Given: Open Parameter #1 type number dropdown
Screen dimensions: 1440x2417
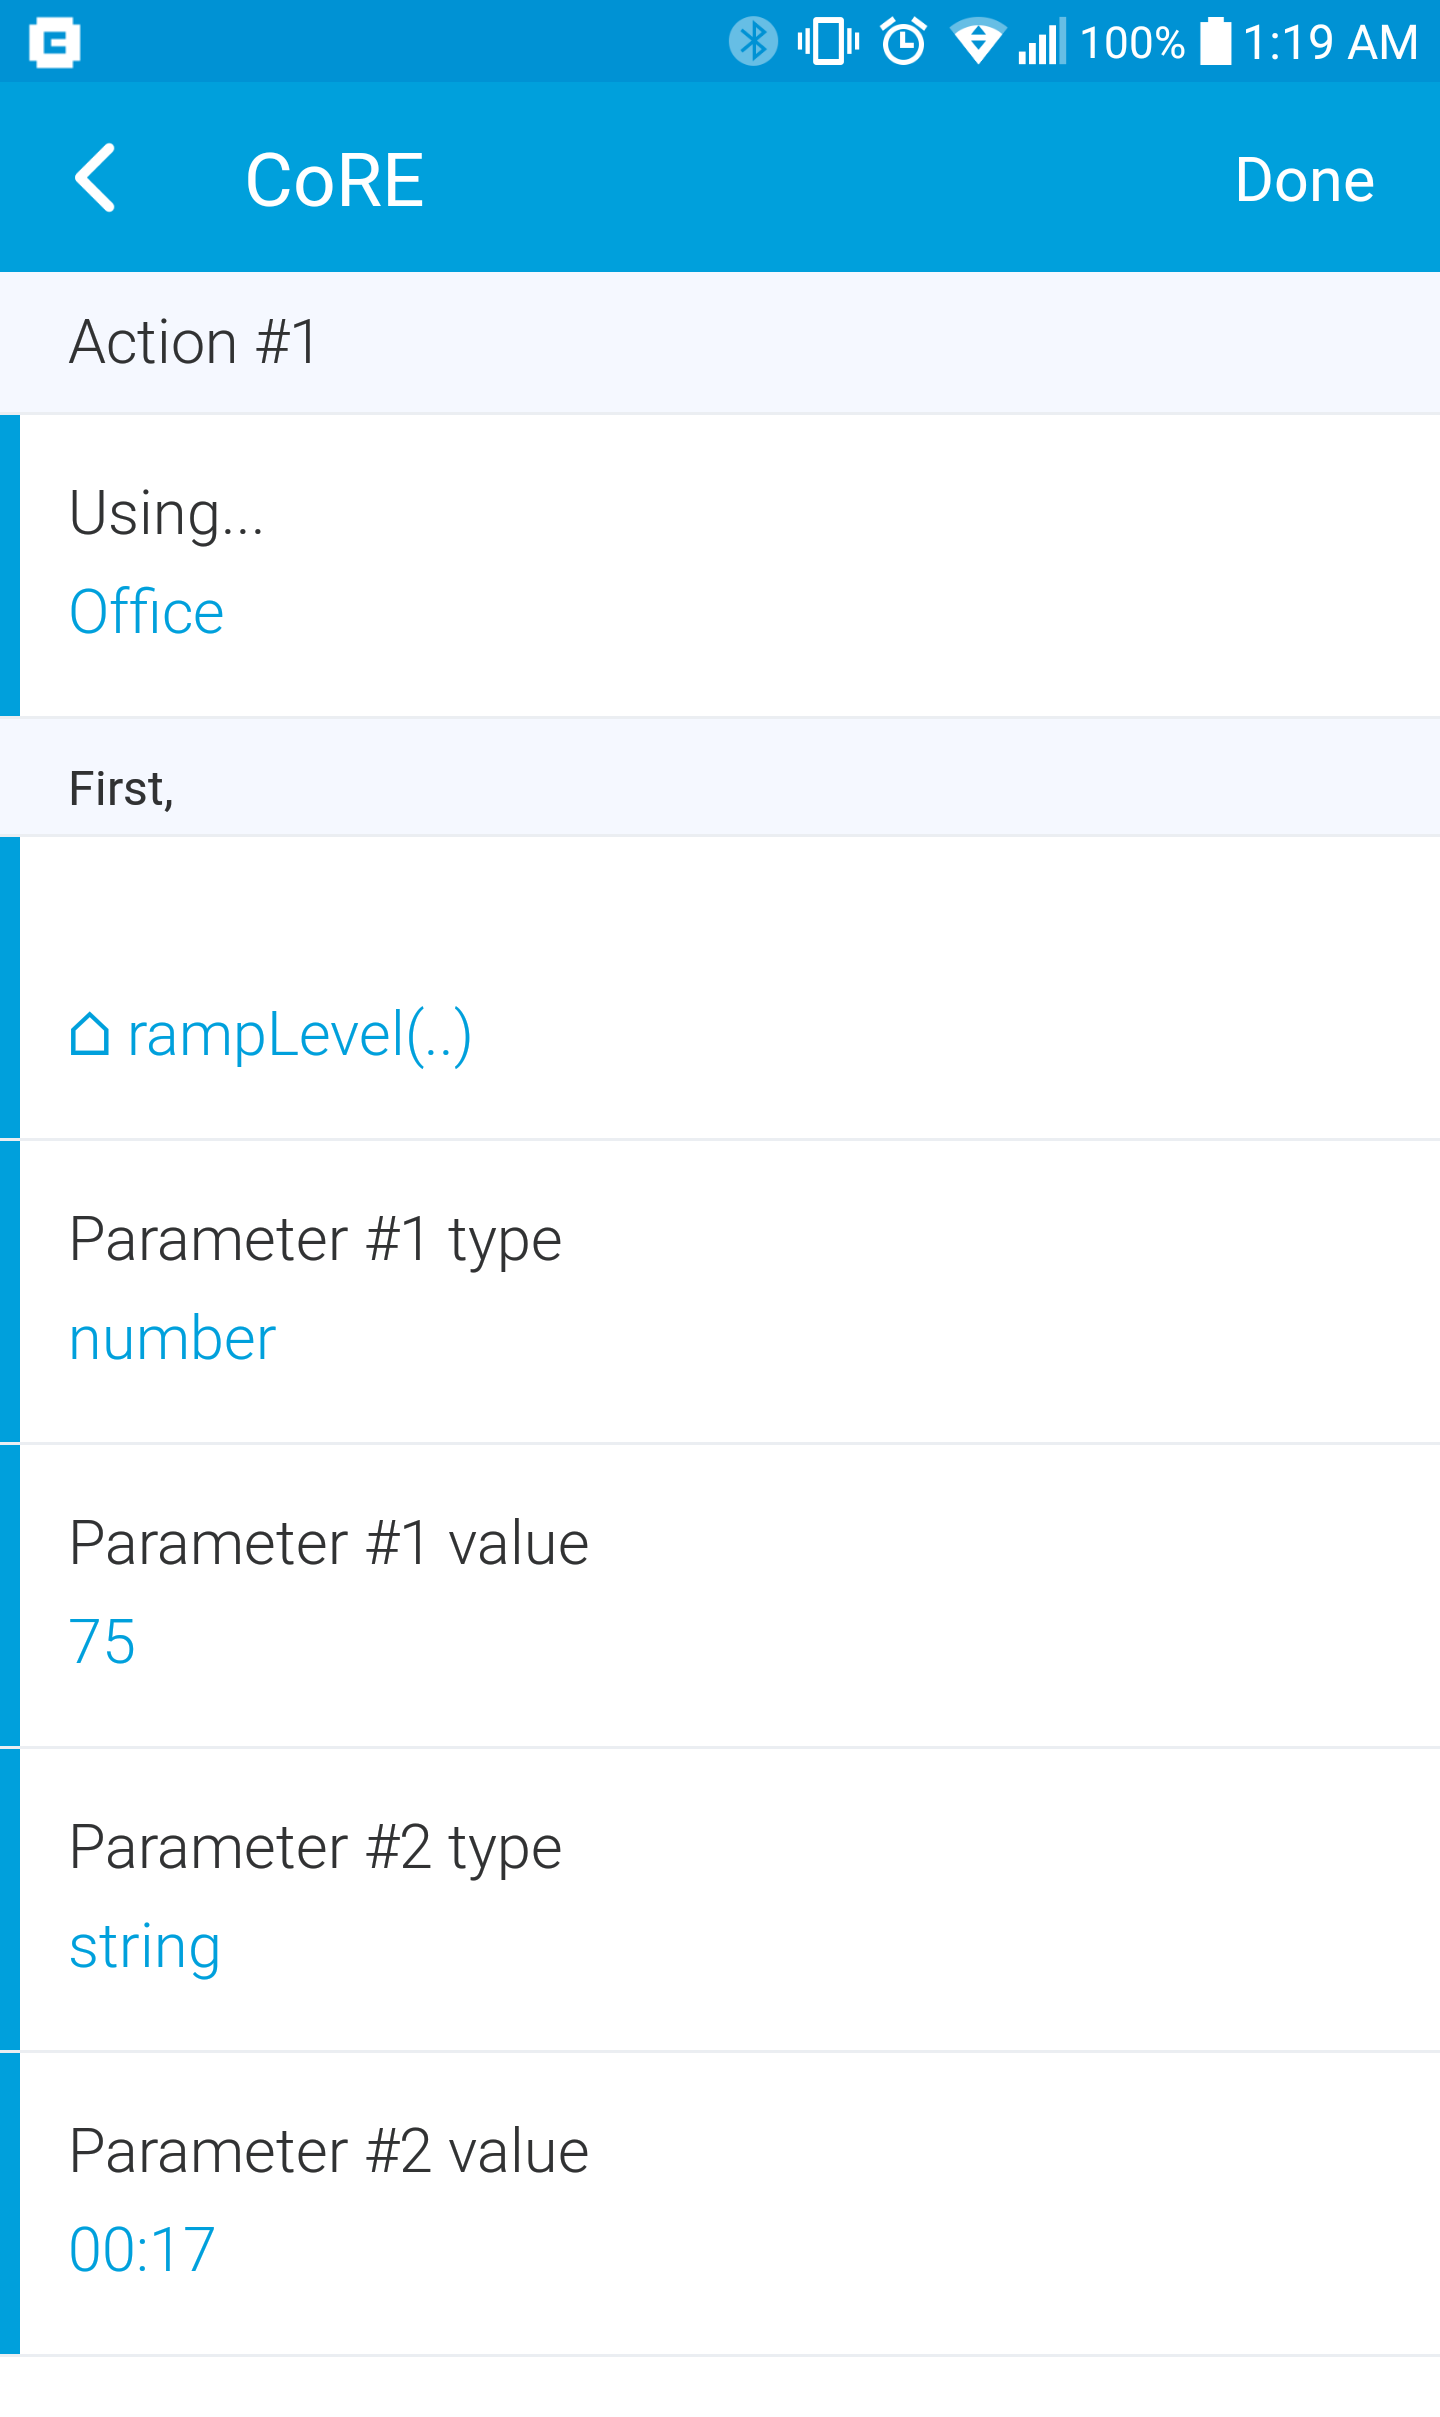Looking at the screenshot, I should [720, 1290].
